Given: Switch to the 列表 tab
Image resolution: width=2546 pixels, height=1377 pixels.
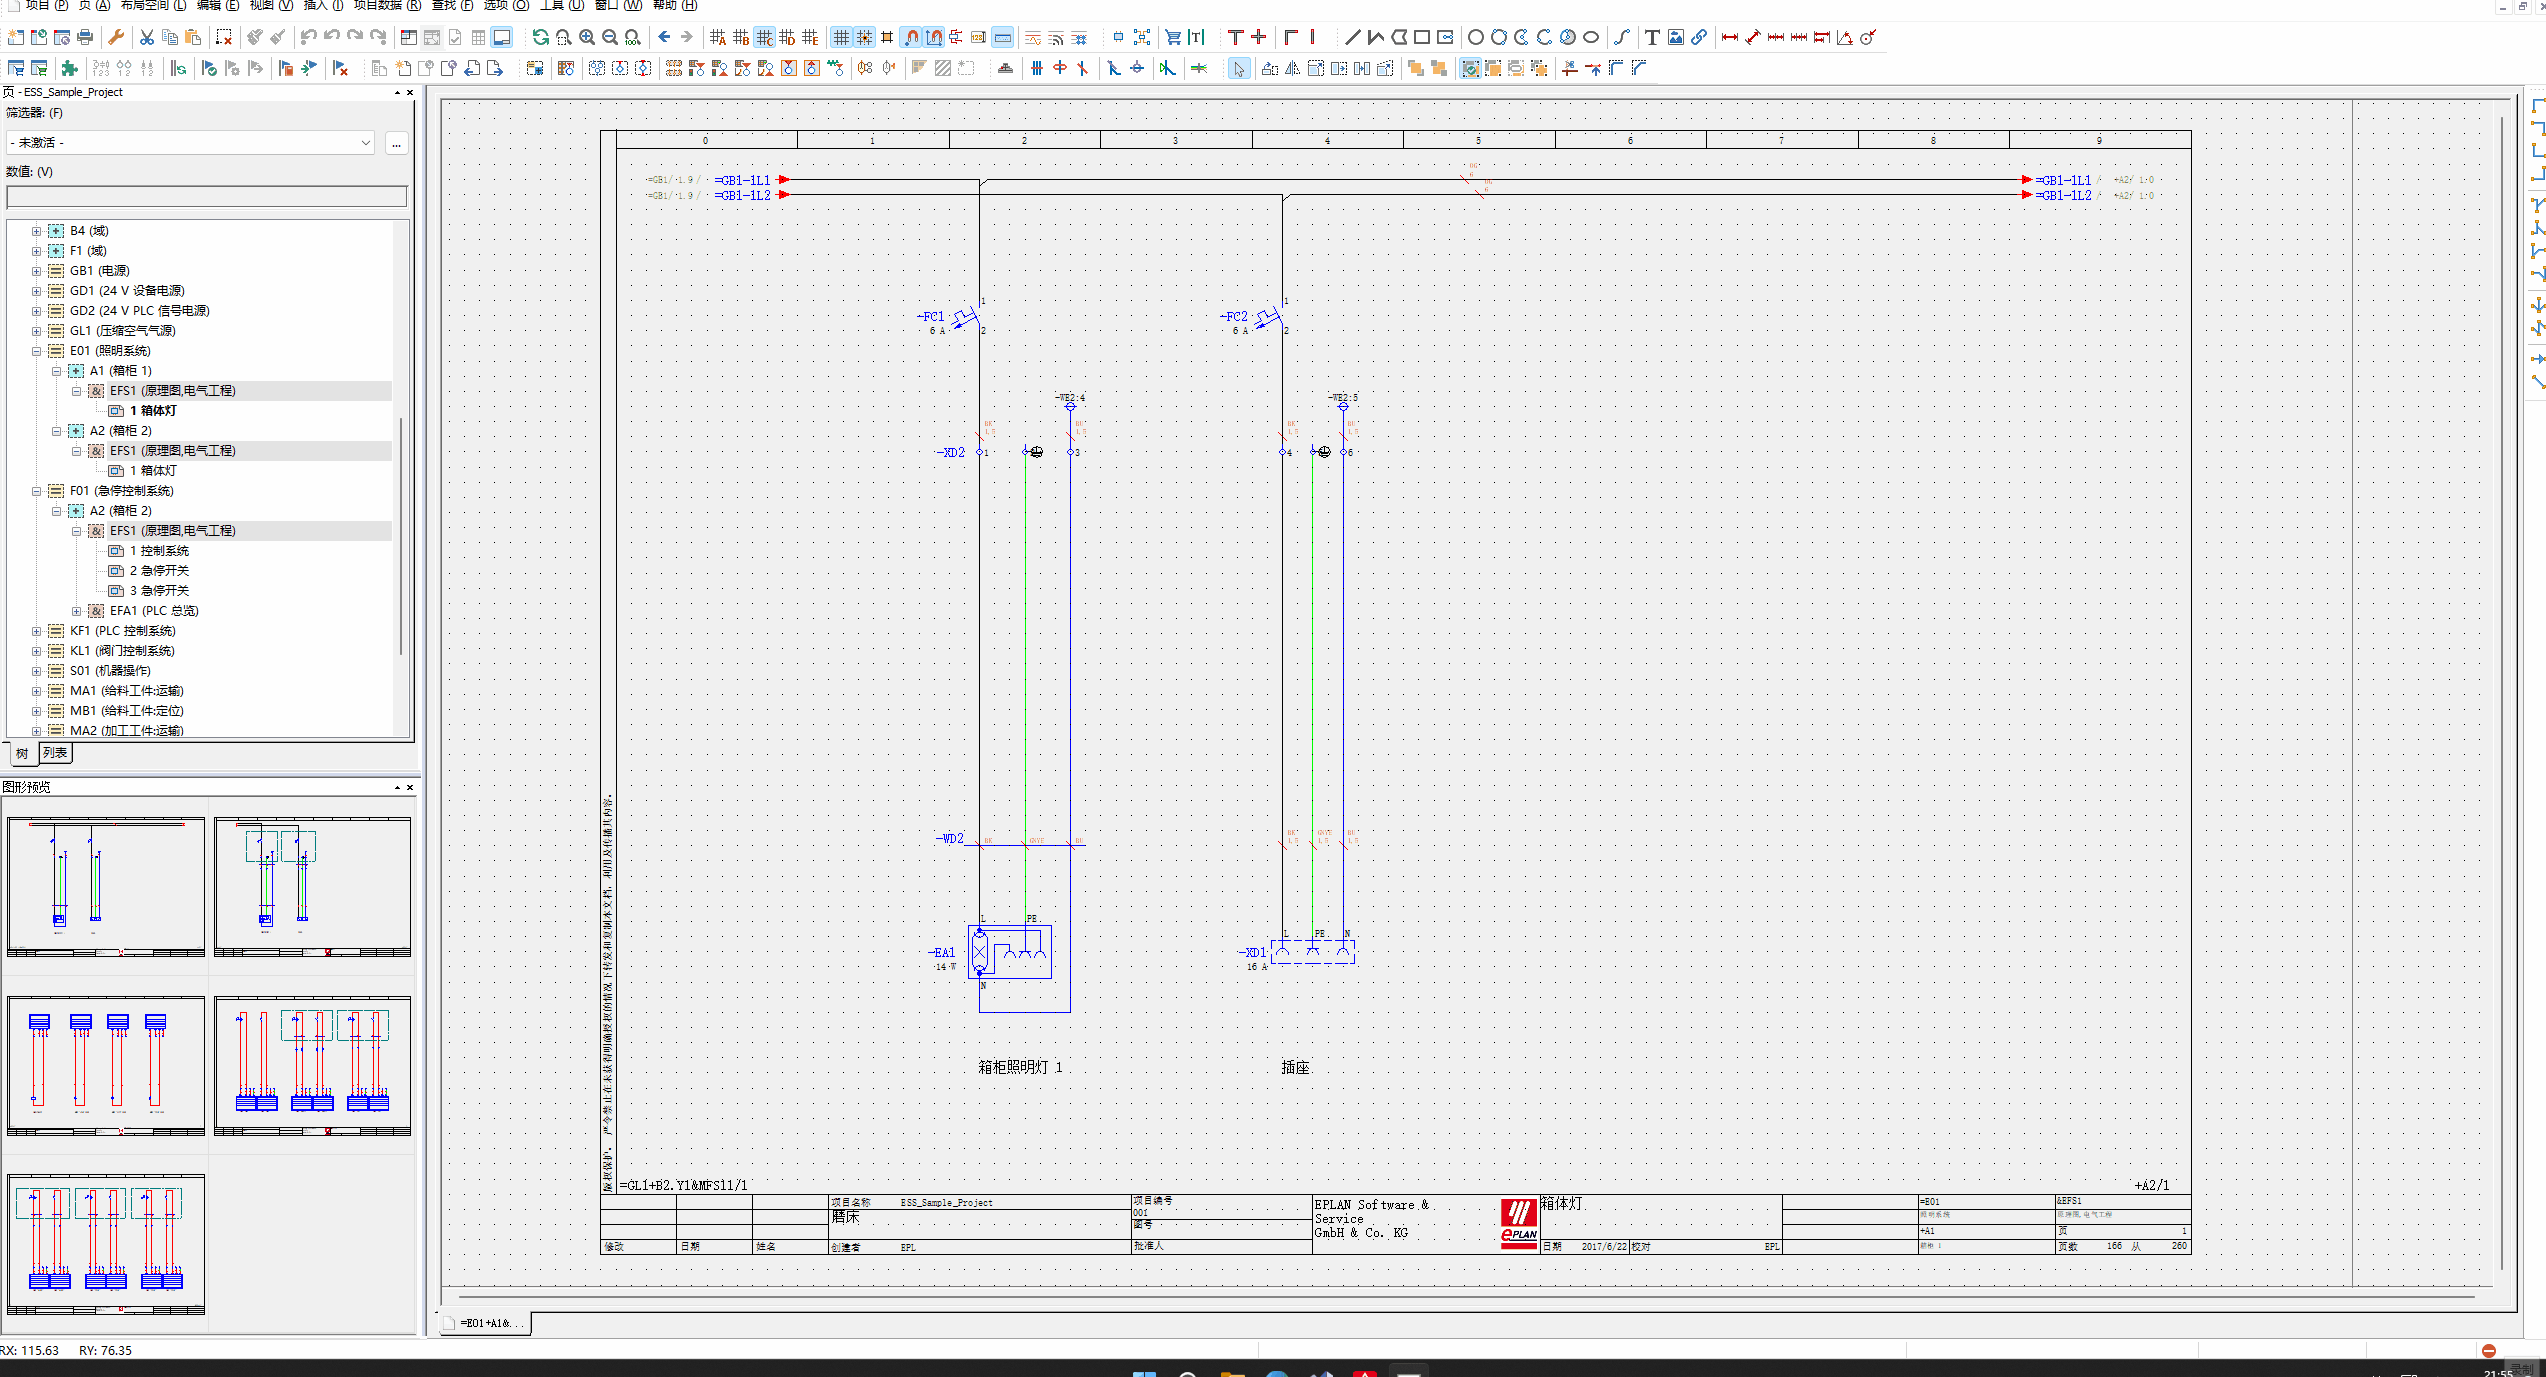Looking at the screenshot, I should click(55, 753).
